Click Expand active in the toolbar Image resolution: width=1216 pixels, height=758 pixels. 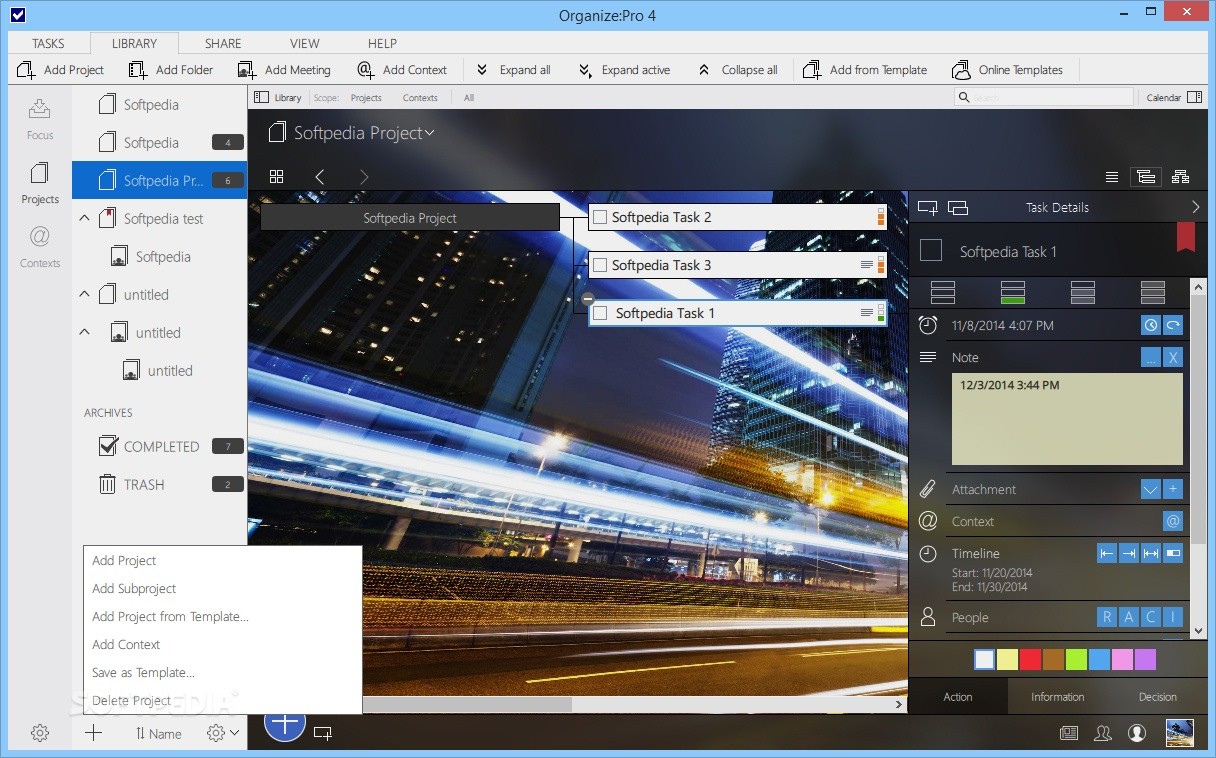pos(624,70)
